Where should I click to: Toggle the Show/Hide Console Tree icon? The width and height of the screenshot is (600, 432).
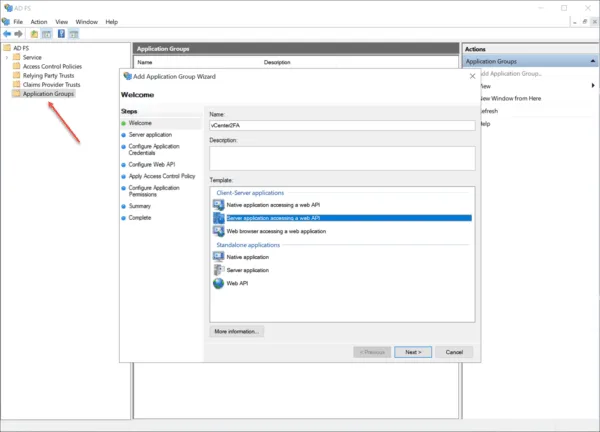[47, 34]
